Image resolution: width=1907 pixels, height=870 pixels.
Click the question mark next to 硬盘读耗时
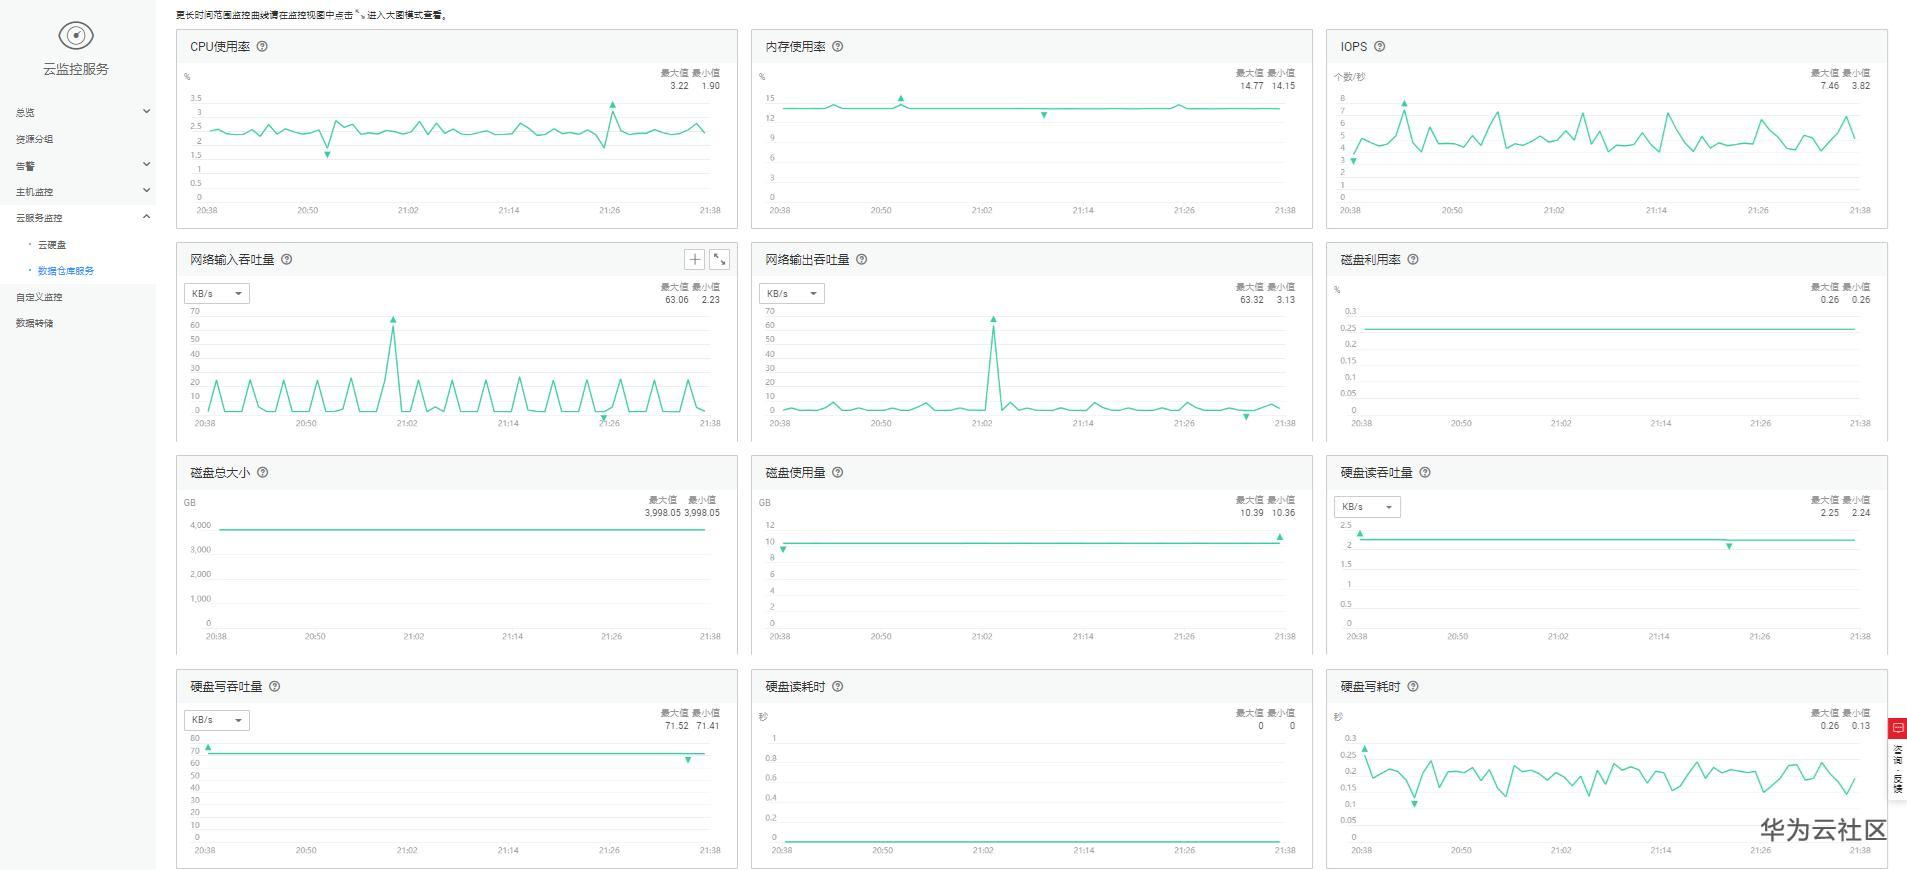838,687
